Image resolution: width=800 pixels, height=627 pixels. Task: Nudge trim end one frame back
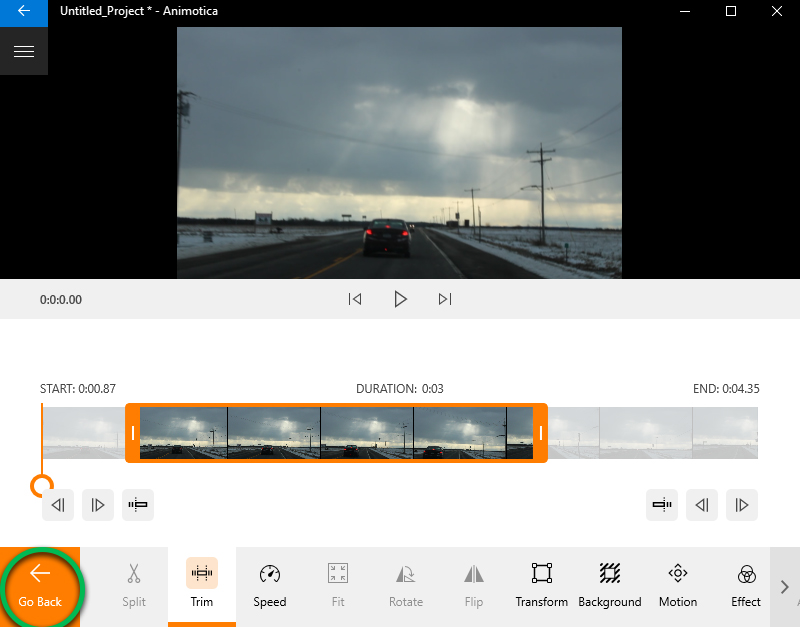coord(702,505)
